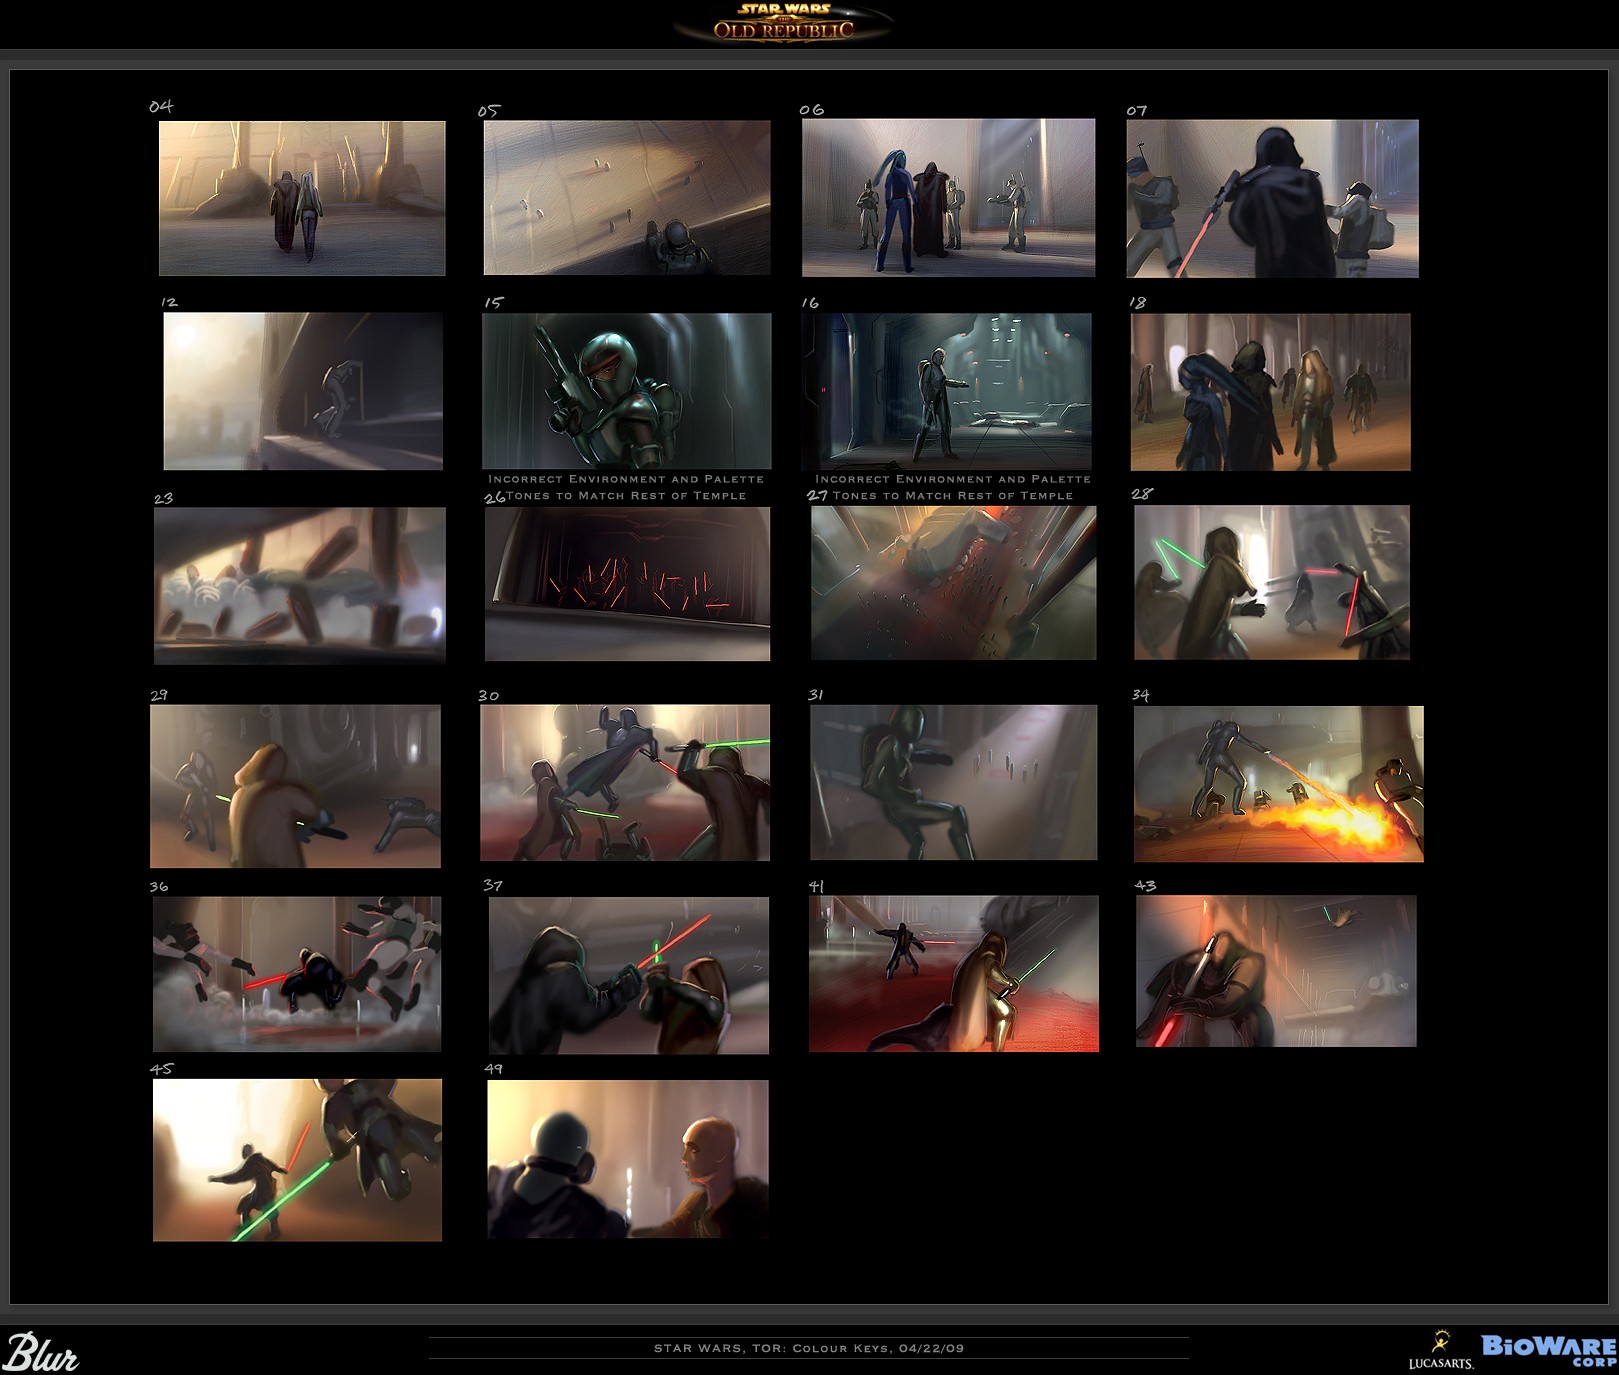View frame 23 thumbnail
The image size is (1619, 1375).
click(300, 586)
